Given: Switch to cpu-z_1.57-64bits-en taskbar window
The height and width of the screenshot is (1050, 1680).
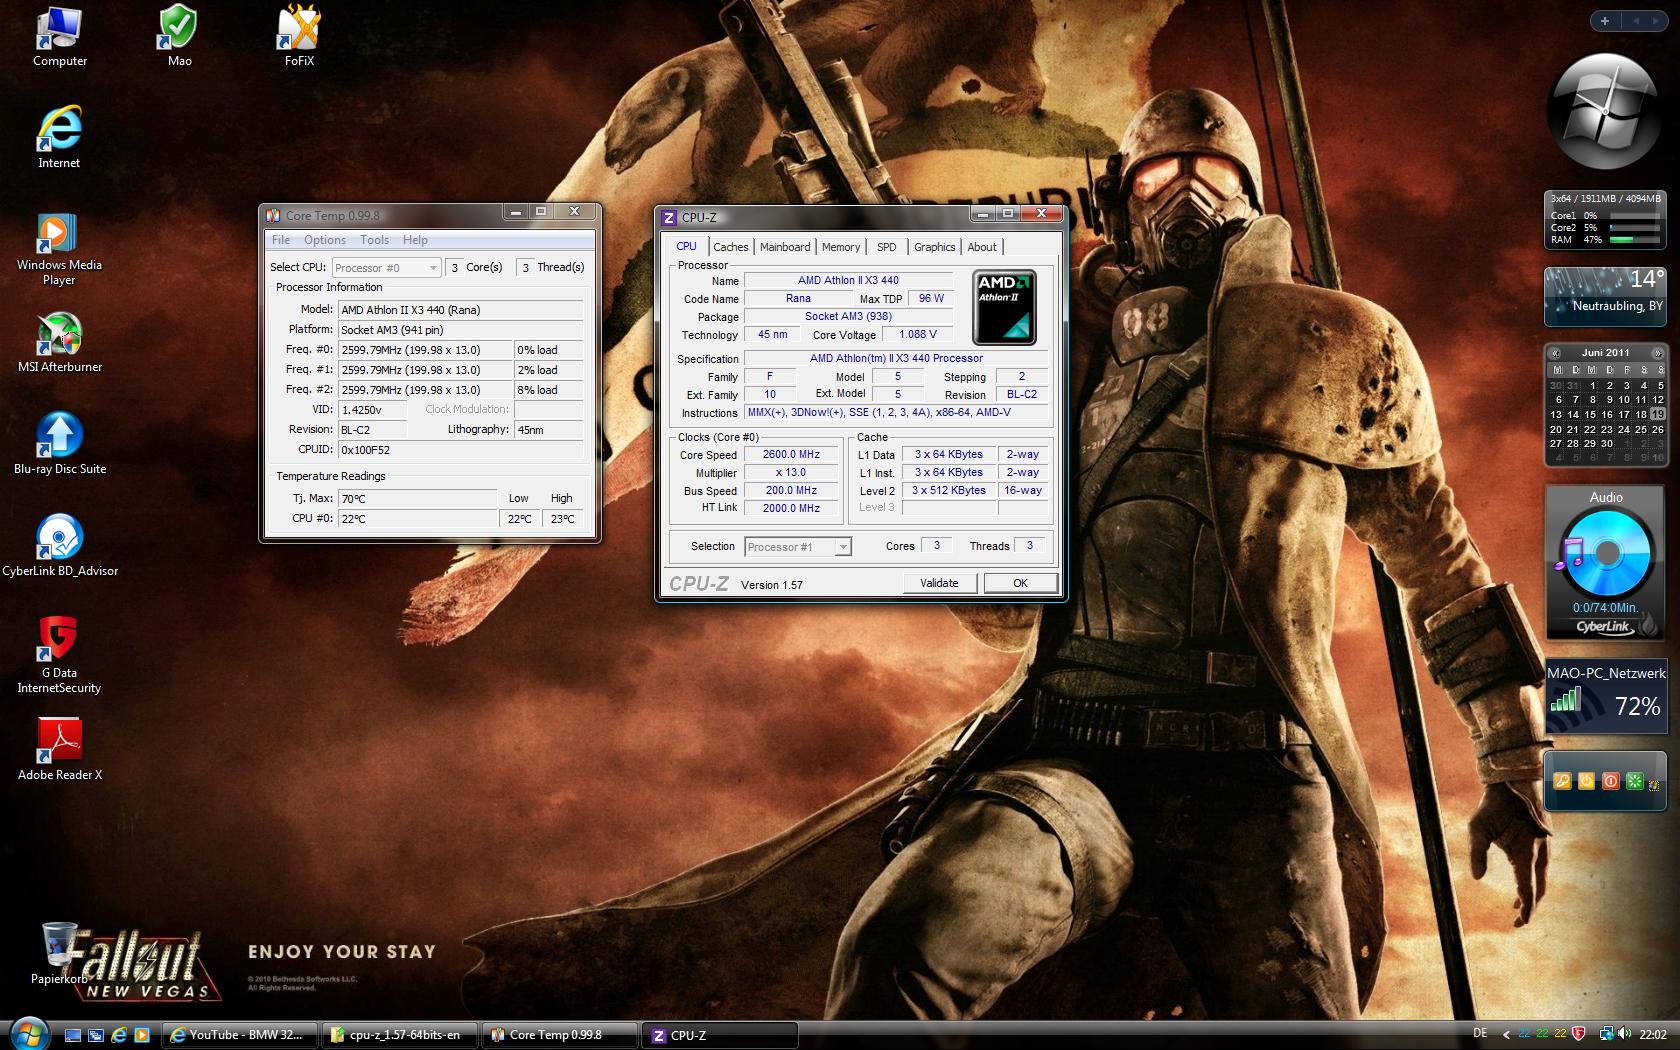Looking at the screenshot, I should point(402,1035).
